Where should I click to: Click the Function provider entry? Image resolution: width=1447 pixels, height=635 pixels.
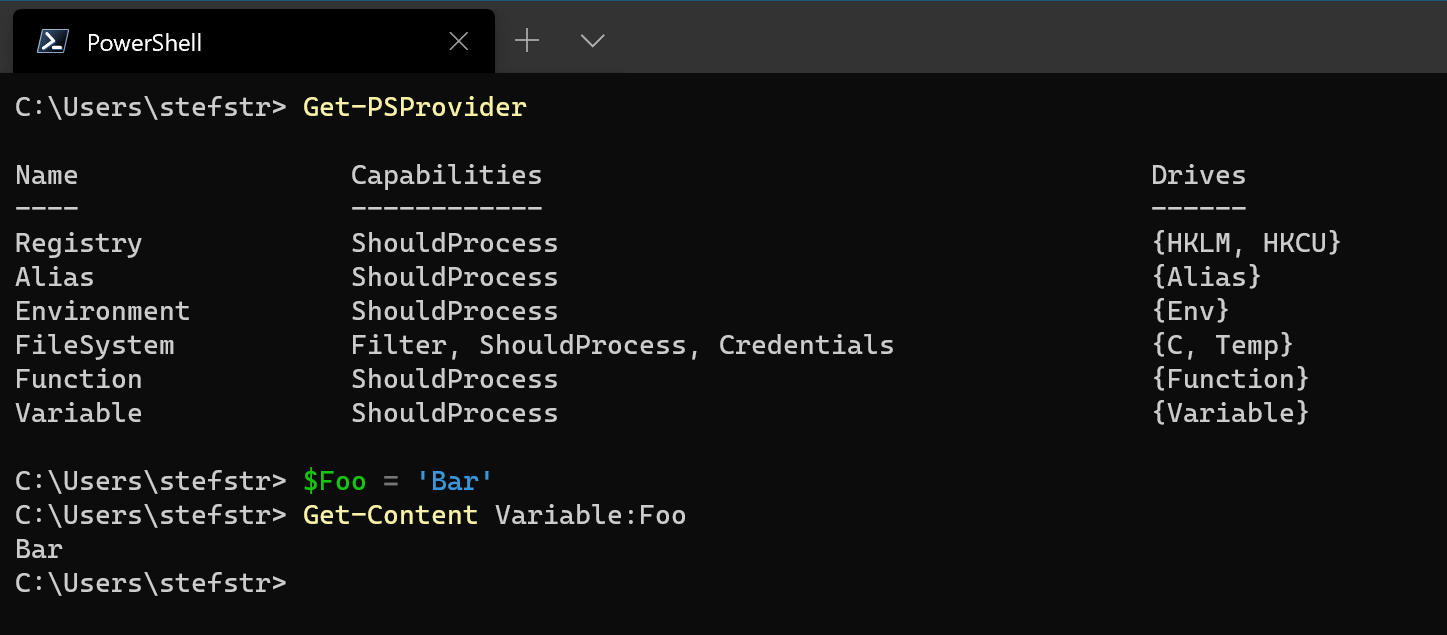tap(78, 378)
